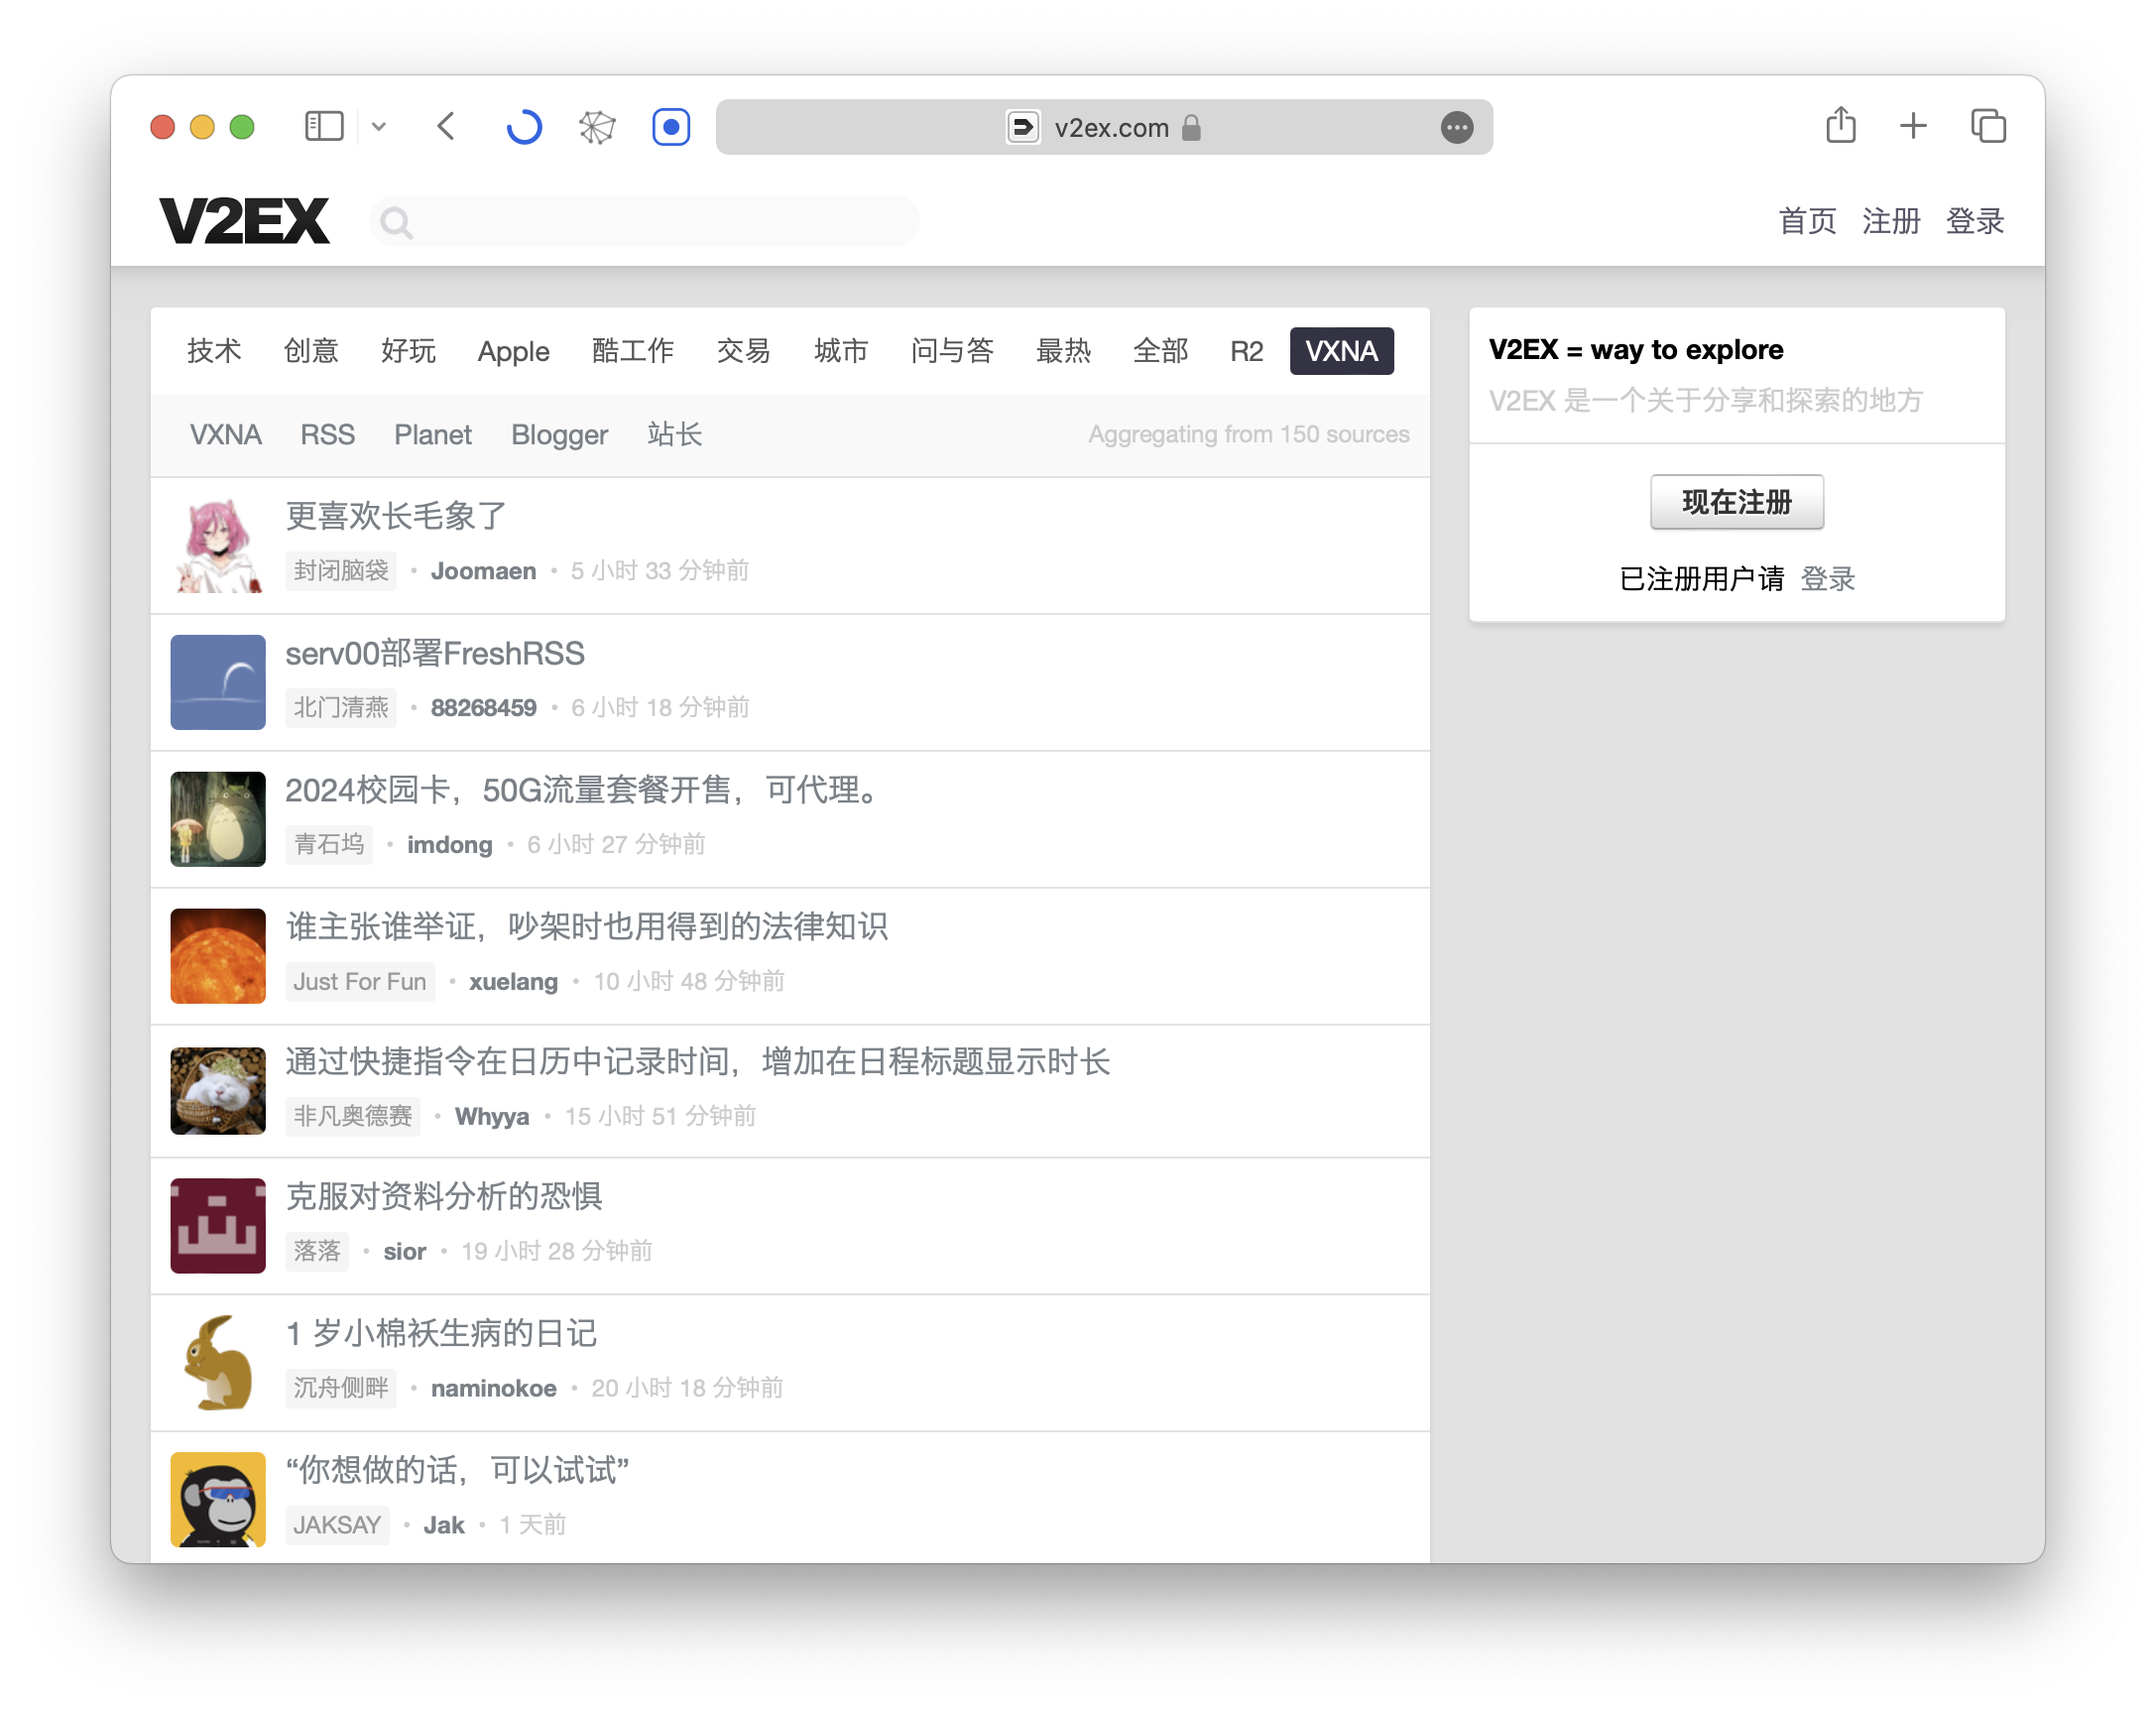This screenshot has height=1710, width=2156.
Task: Click the 登录 link in header
Action: click(x=1974, y=221)
